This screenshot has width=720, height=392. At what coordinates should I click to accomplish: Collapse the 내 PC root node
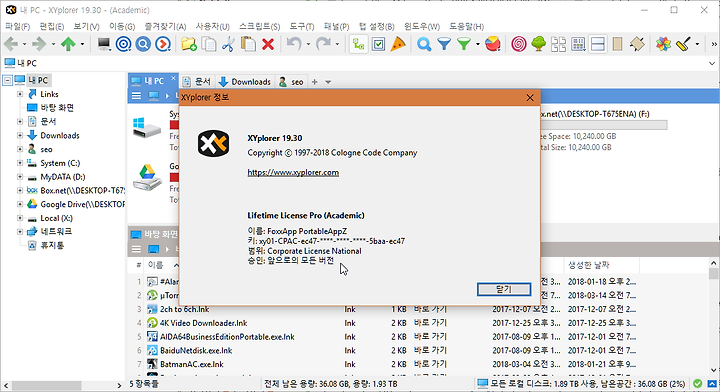click(7, 80)
